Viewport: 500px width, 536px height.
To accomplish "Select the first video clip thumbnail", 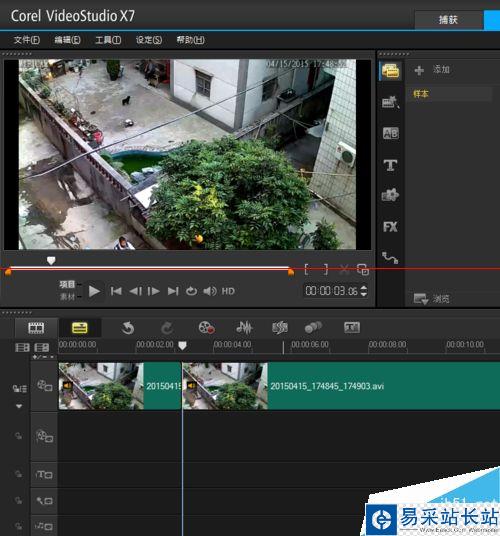I will 101,386.
